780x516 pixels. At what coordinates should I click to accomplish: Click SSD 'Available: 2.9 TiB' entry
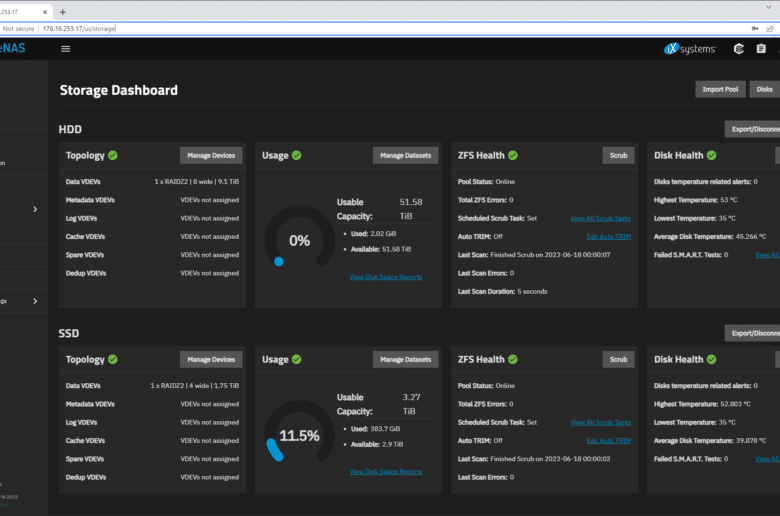pos(377,444)
